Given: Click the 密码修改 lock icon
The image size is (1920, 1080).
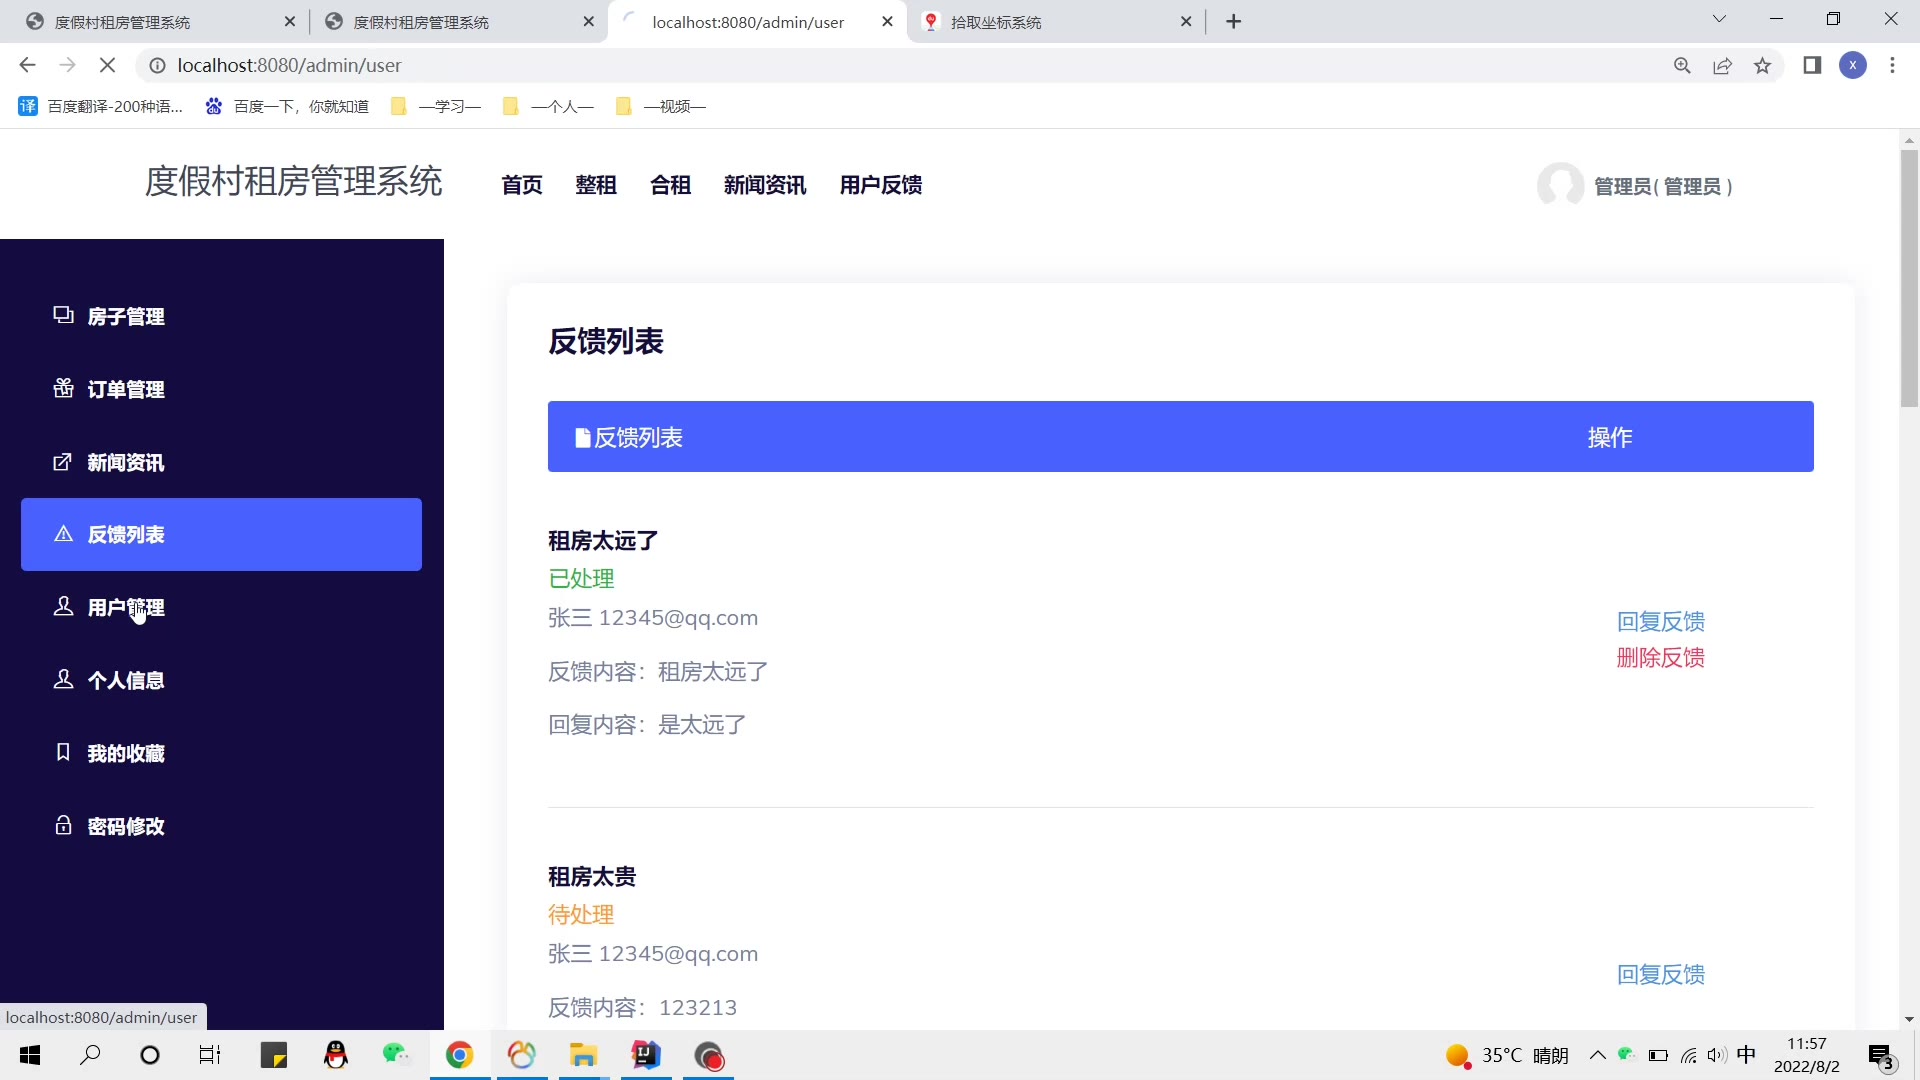Looking at the screenshot, I should click(63, 825).
